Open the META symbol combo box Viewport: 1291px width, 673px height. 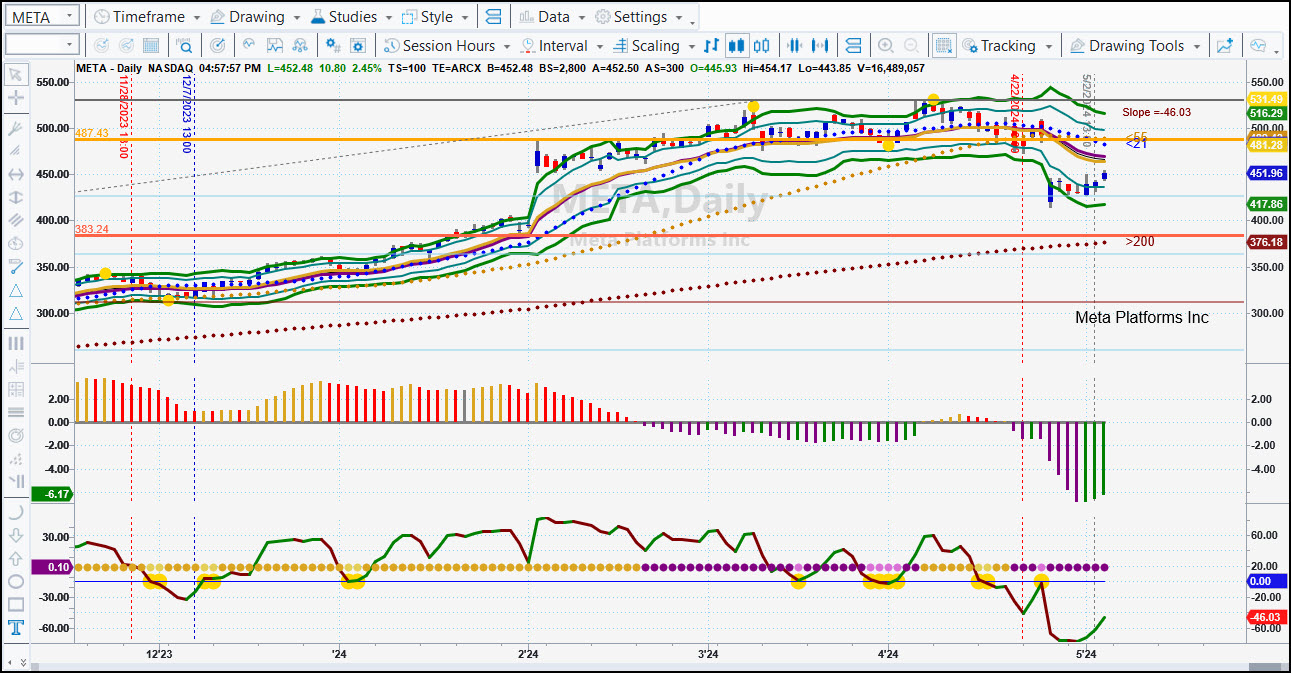point(41,16)
